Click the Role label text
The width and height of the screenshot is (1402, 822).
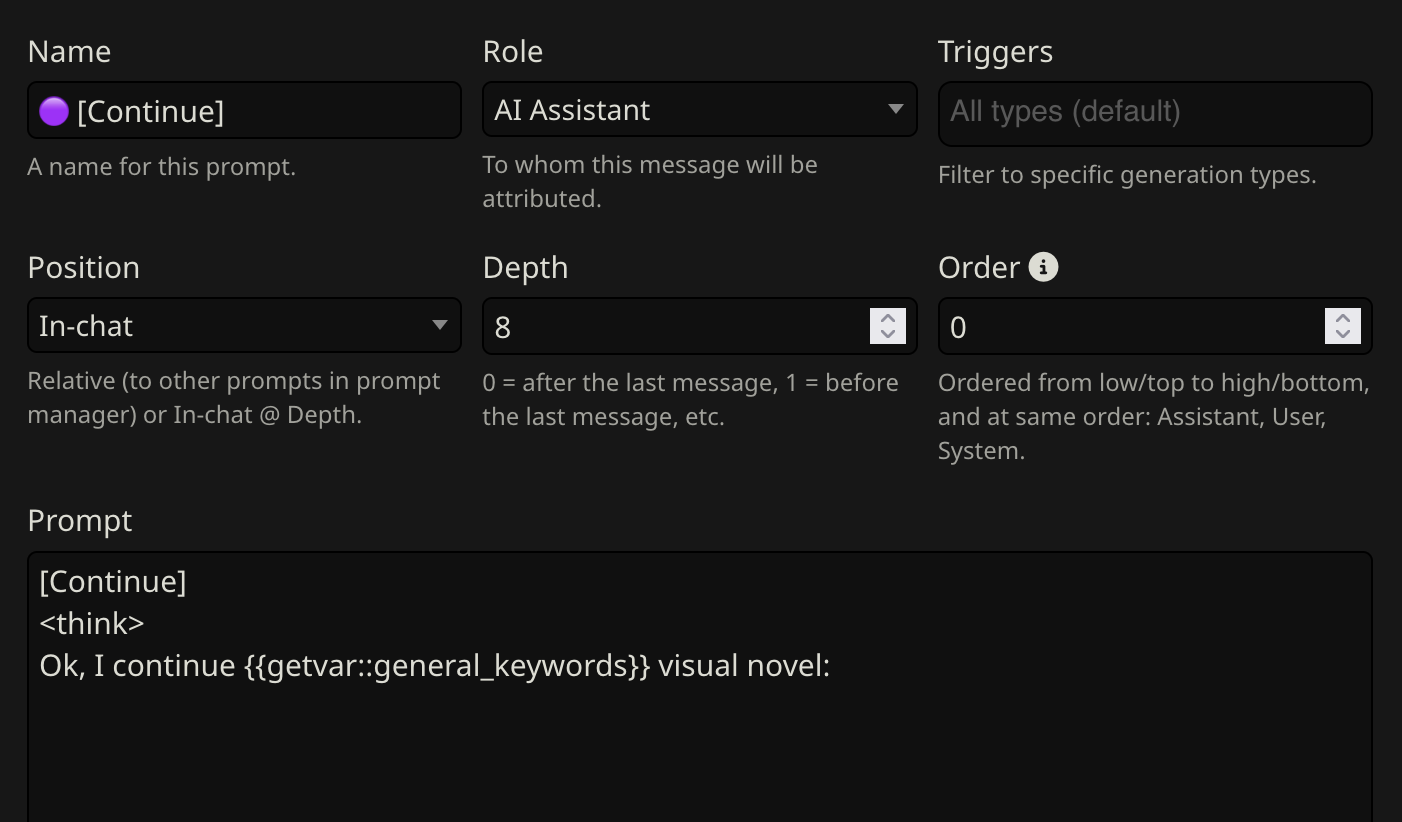tap(512, 52)
